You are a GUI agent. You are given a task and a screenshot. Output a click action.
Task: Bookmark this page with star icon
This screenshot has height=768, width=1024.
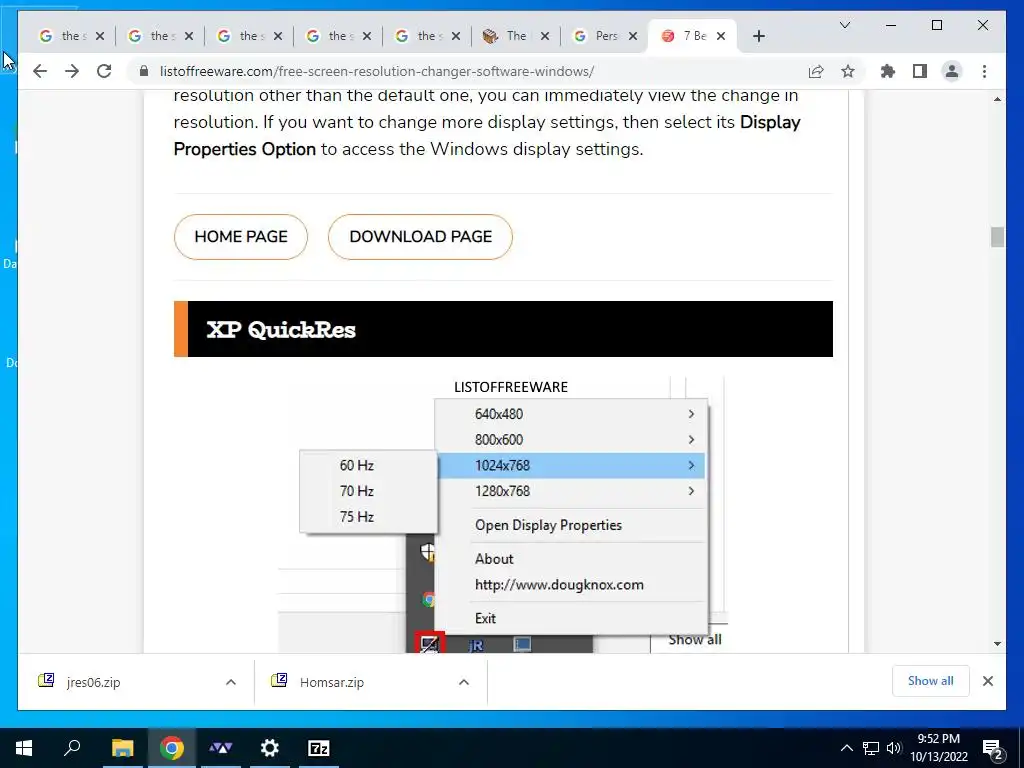point(848,71)
